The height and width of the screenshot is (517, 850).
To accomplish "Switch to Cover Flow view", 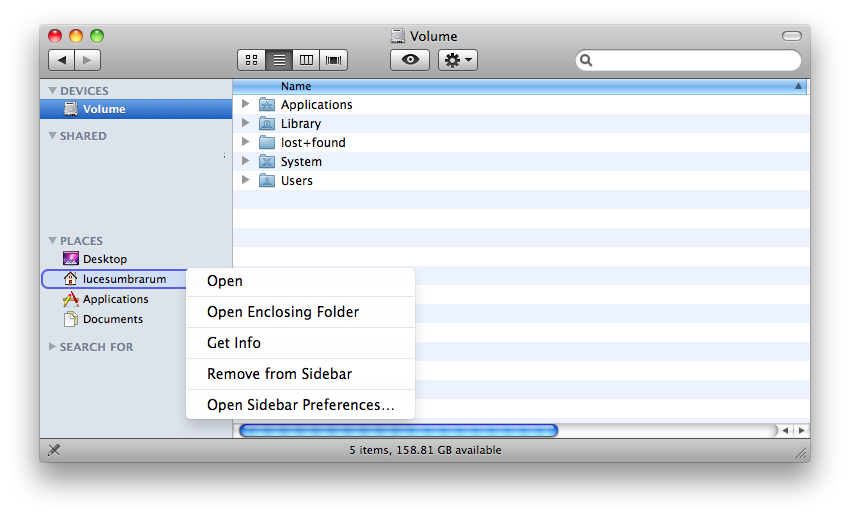I will [x=333, y=60].
